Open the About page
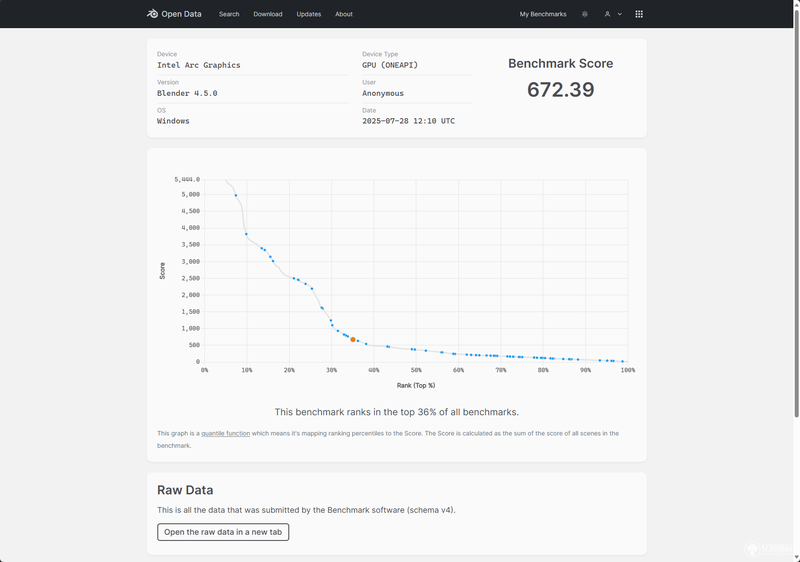Image resolution: width=800 pixels, height=562 pixels. click(344, 14)
